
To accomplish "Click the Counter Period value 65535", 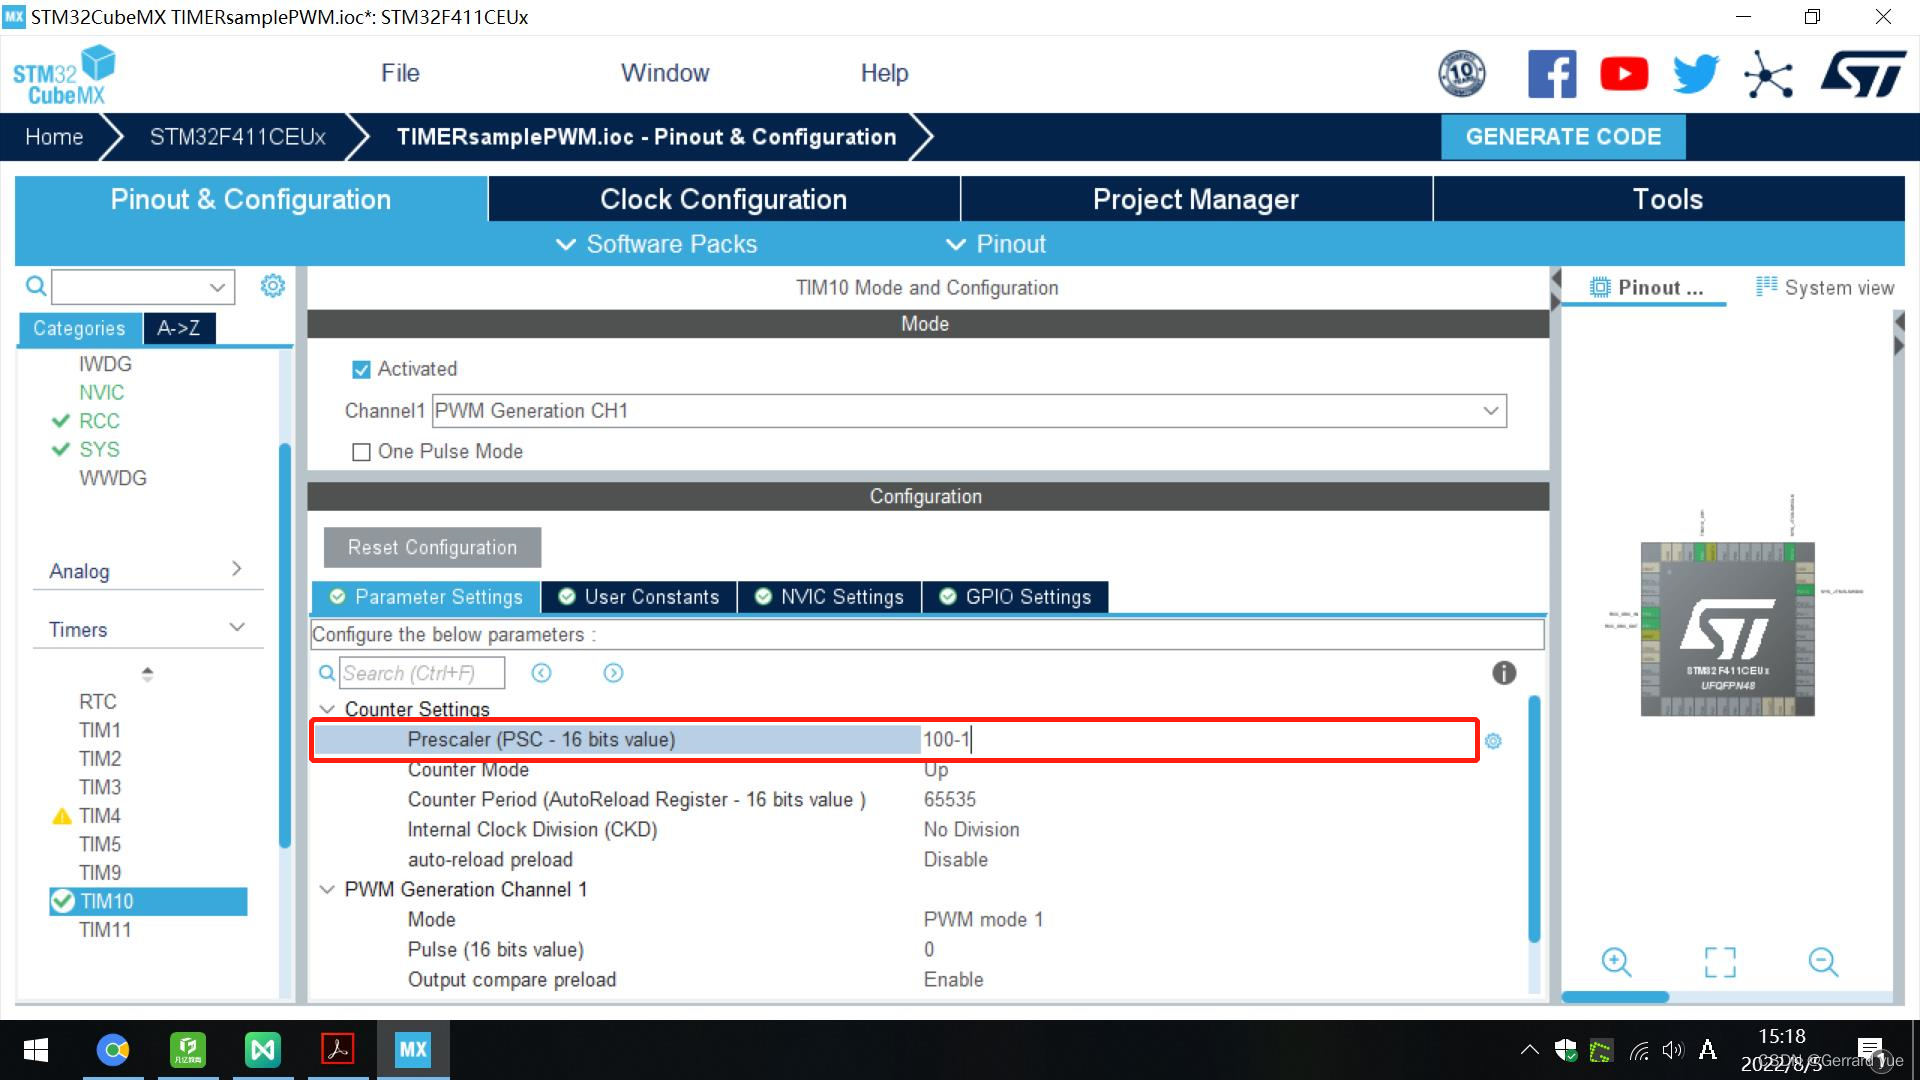I will point(950,800).
